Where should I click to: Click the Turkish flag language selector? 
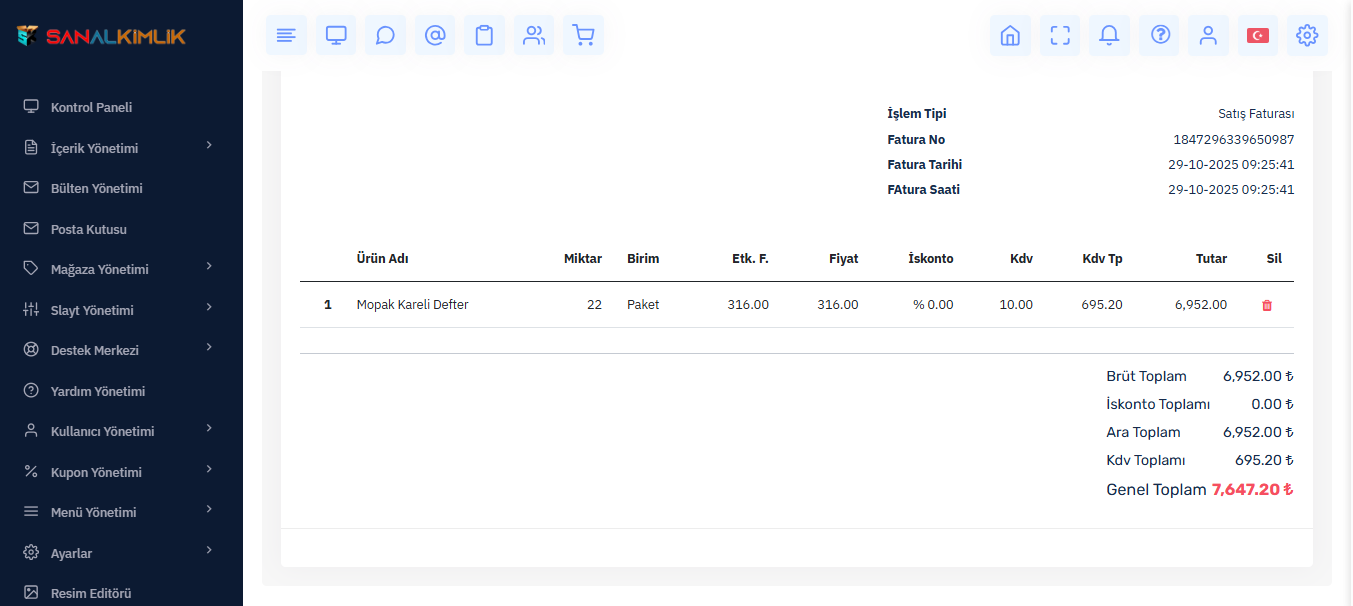coord(1257,36)
